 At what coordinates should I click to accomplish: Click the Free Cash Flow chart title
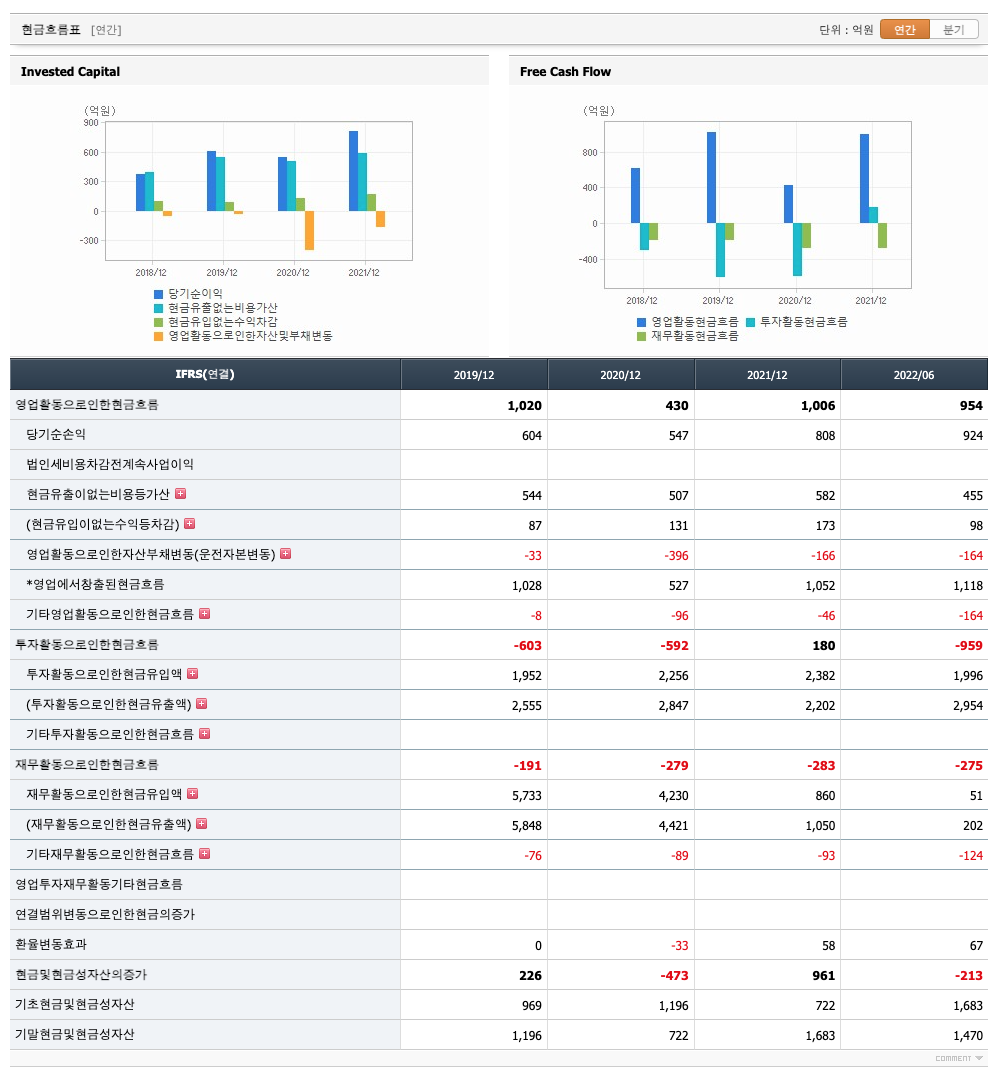coord(565,72)
